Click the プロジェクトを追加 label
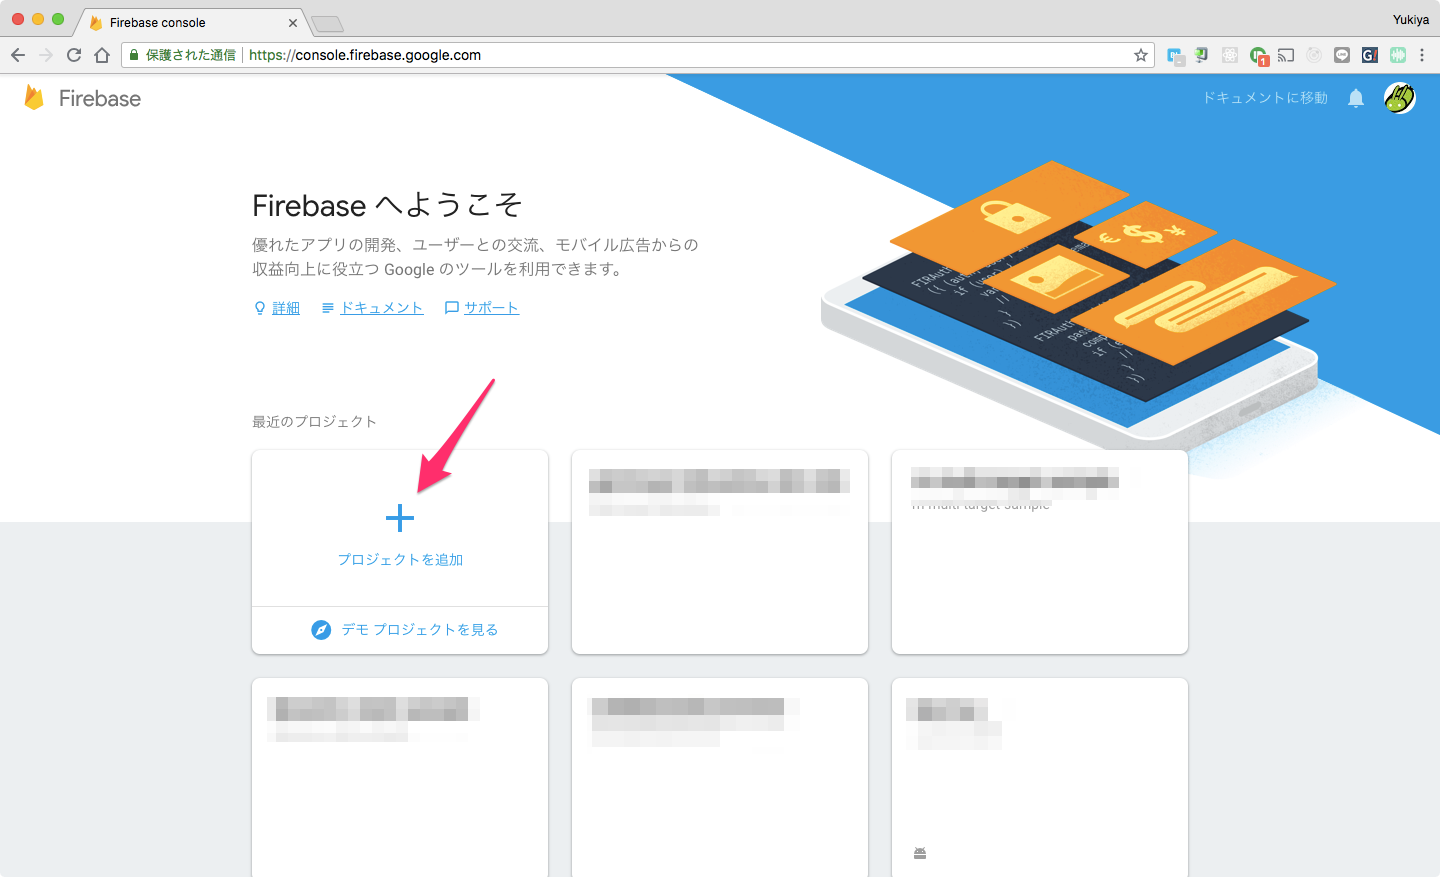Image resolution: width=1440 pixels, height=877 pixels. coord(400,560)
